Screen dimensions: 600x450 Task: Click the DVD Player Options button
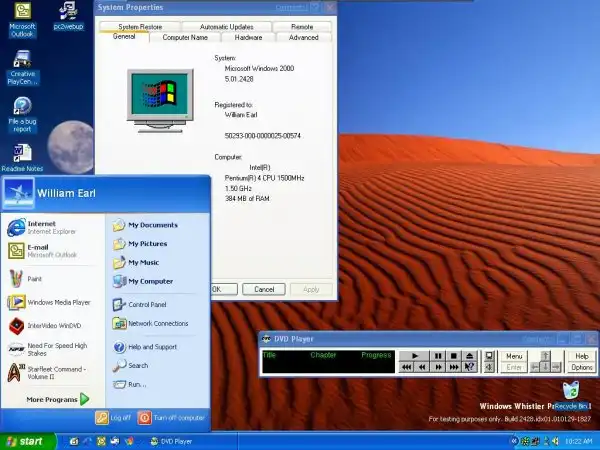582,367
